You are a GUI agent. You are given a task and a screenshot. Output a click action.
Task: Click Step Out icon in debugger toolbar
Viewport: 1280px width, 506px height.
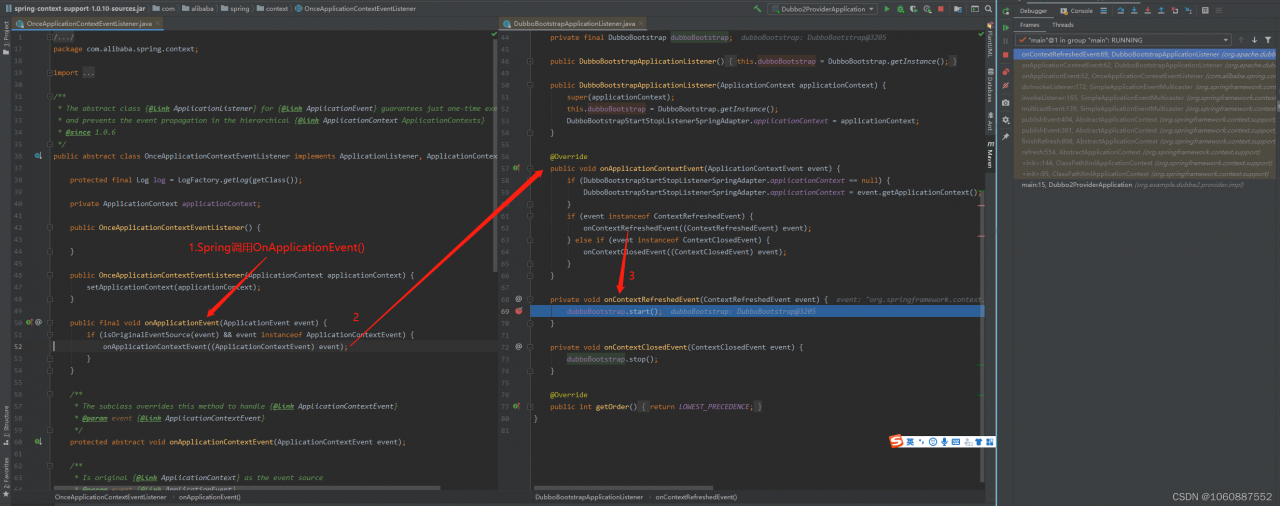click(x=1161, y=11)
